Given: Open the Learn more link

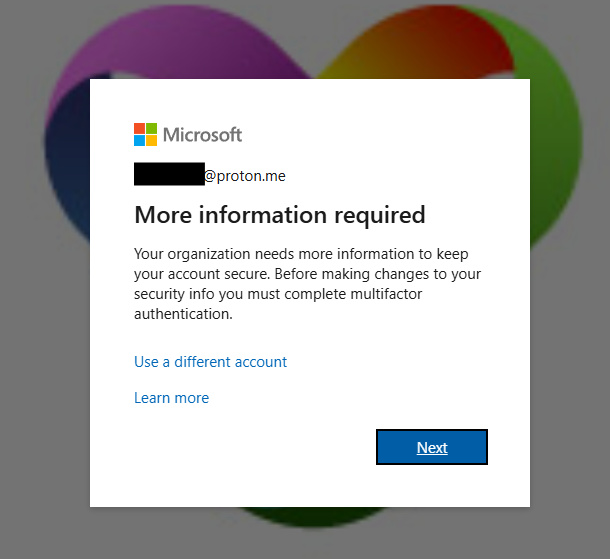Looking at the screenshot, I should click(172, 398).
